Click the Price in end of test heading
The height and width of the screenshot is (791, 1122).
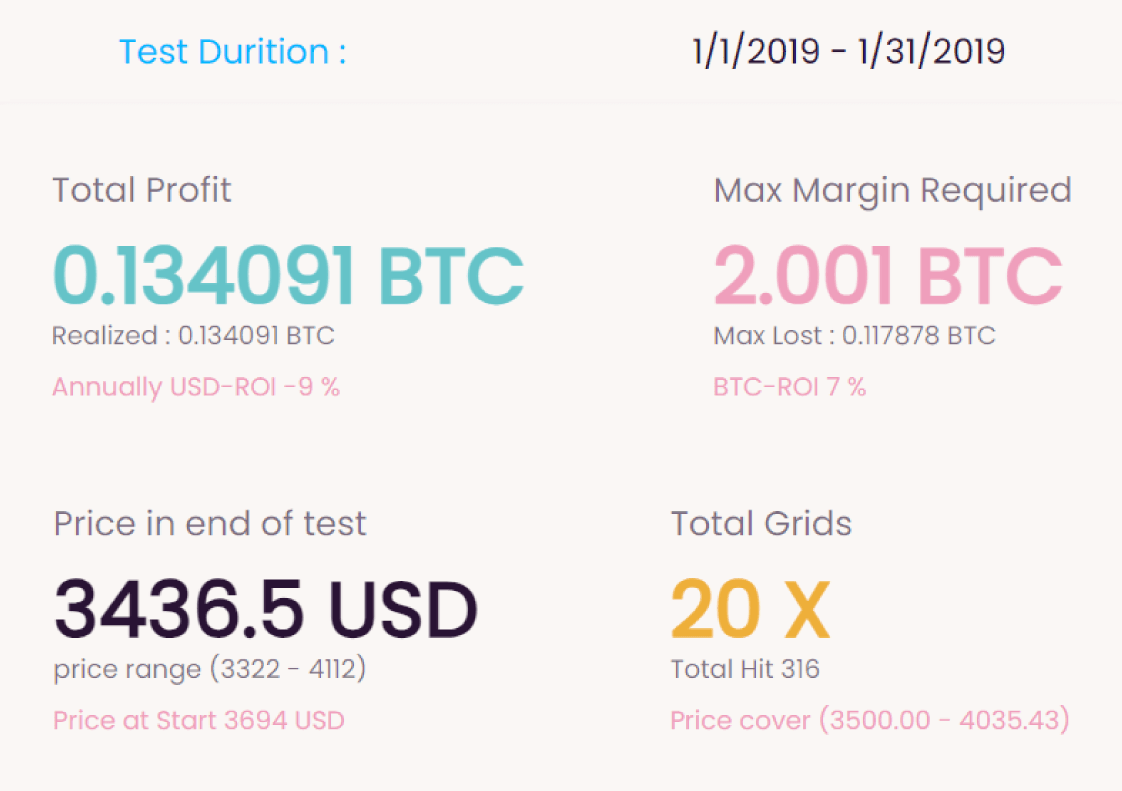[210, 523]
